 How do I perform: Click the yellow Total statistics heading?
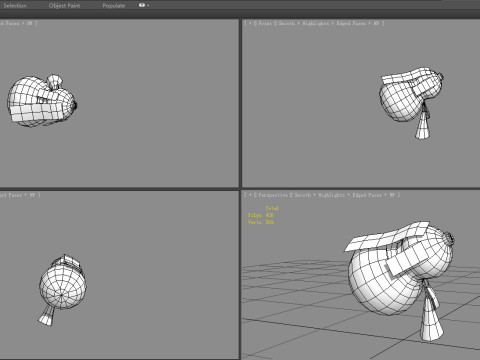point(272,208)
